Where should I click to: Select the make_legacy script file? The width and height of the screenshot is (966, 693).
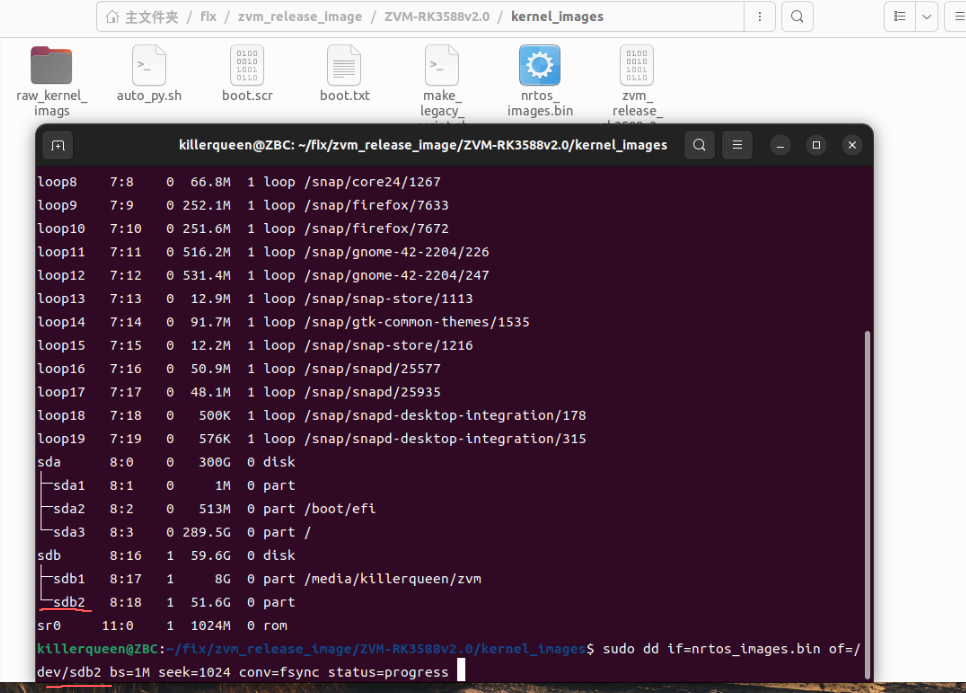click(x=441, y=66)
